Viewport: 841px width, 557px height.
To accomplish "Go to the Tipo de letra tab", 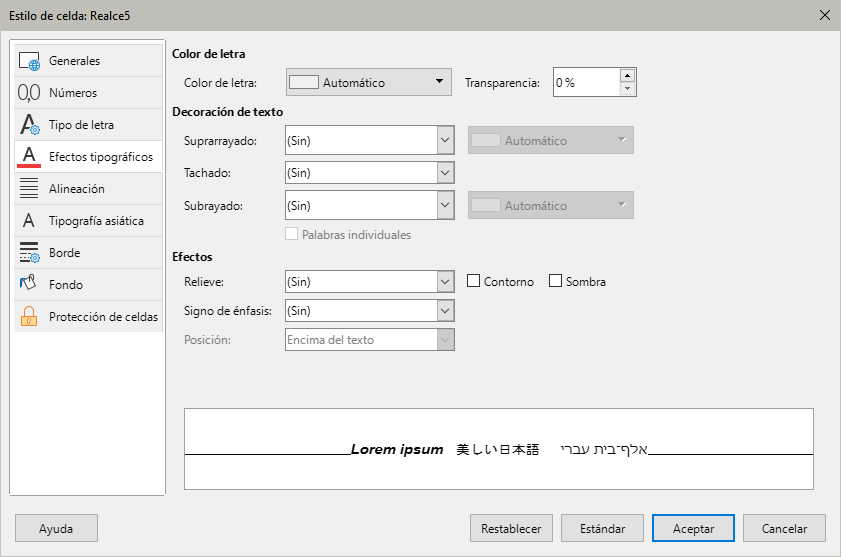I will tap(88, 124).
